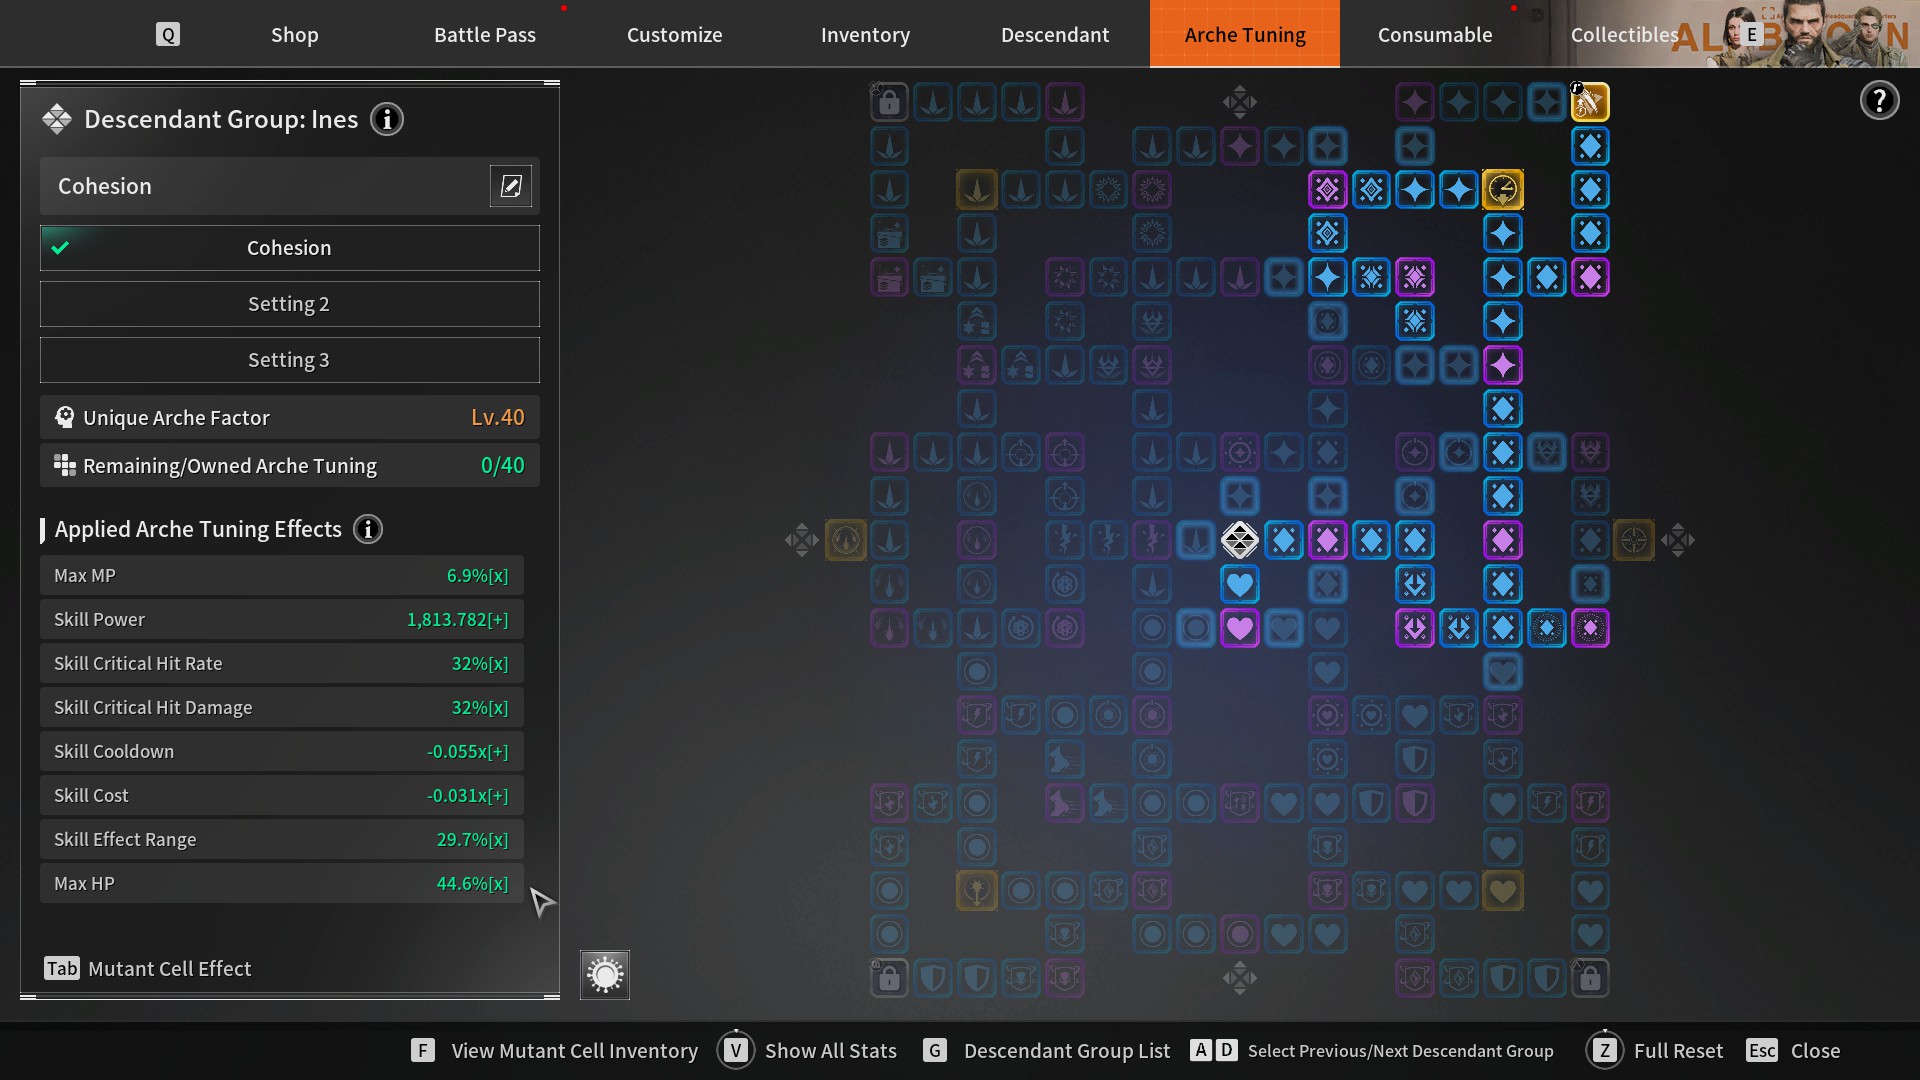Click the left board move arrow
The height and width of the screenshot is (1080, 1920).
coord(801,540)
